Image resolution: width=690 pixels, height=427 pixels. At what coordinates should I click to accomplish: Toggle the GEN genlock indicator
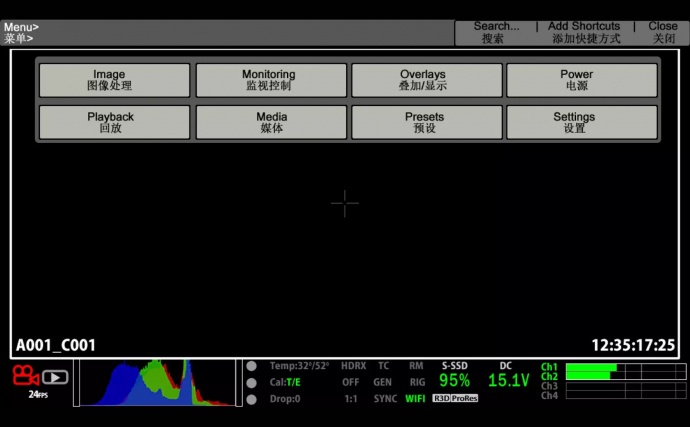(x=383, y=382)
